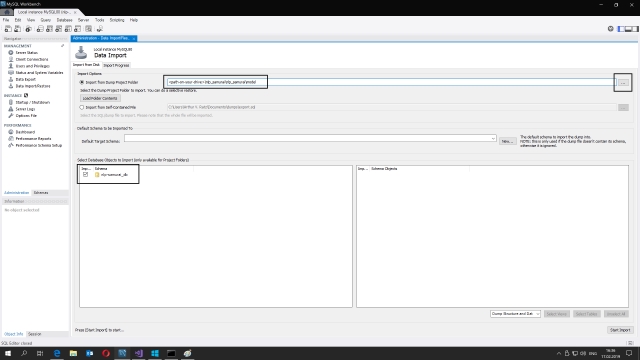Open the Dump Structure and Data dropdown

coord(516,314)
